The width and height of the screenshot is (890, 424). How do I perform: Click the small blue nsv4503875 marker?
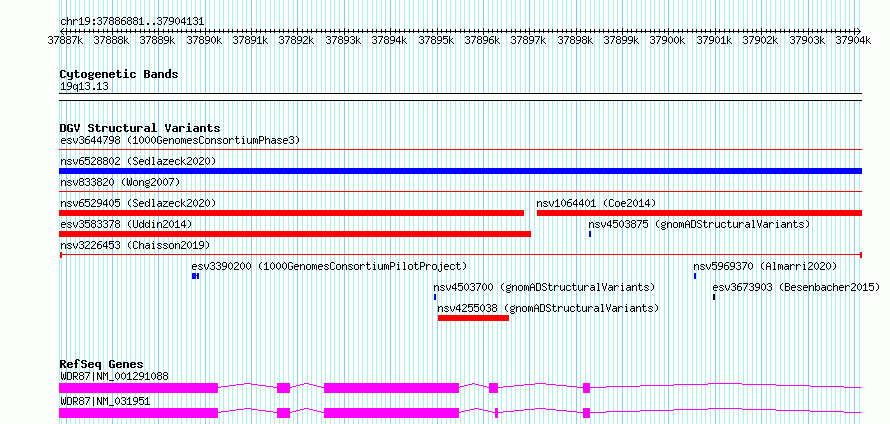pyautogui.click(x=590, y=234)
